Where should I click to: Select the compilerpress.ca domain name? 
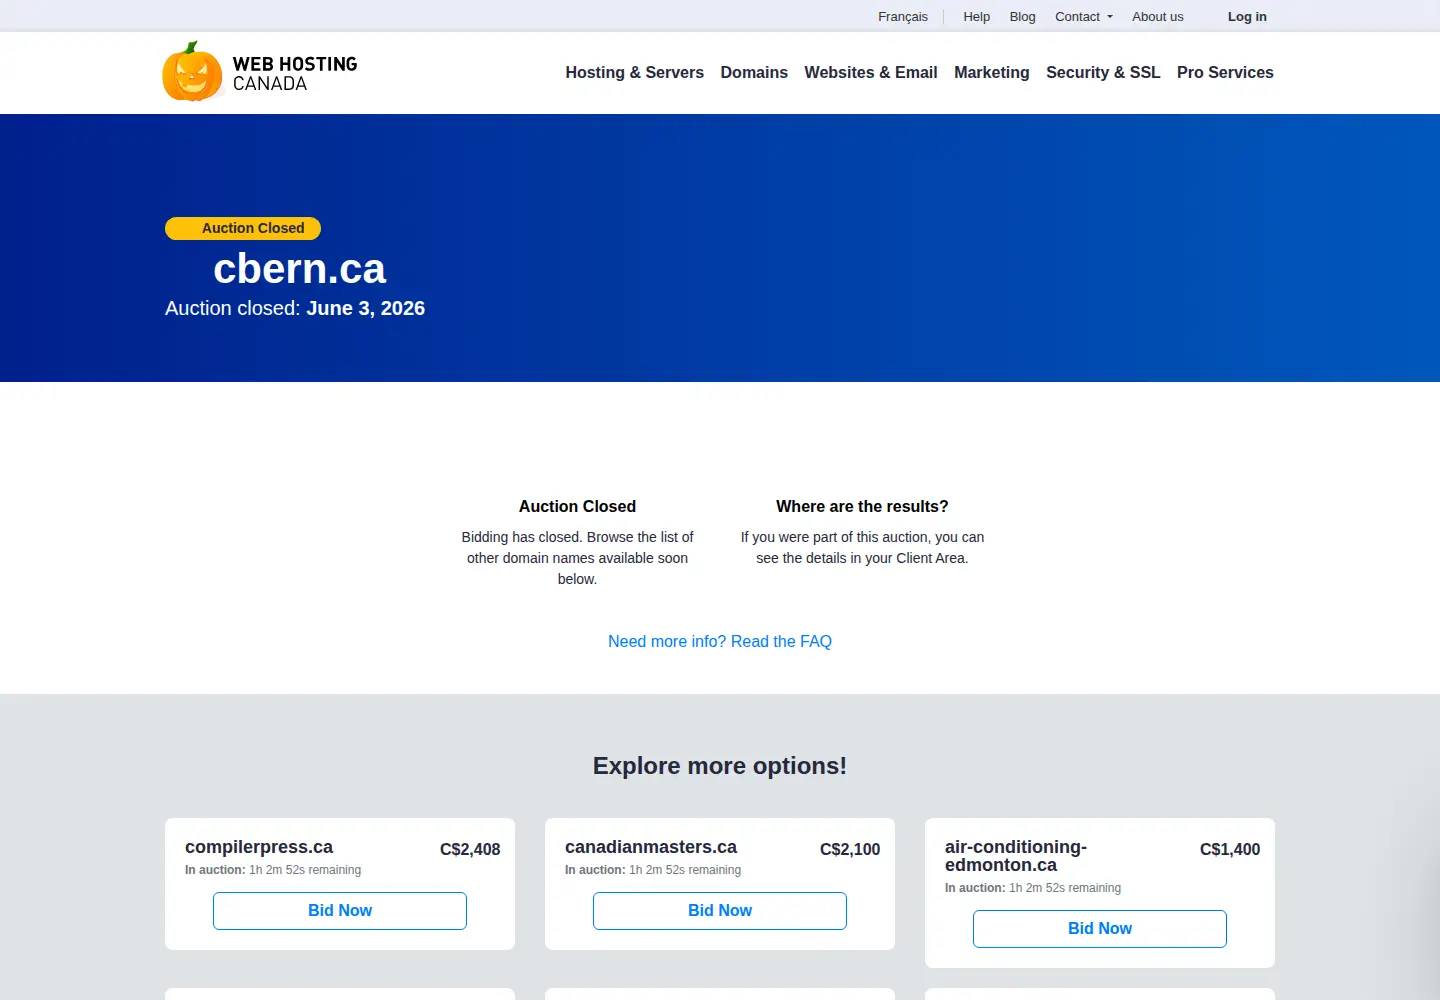point(259,847)
